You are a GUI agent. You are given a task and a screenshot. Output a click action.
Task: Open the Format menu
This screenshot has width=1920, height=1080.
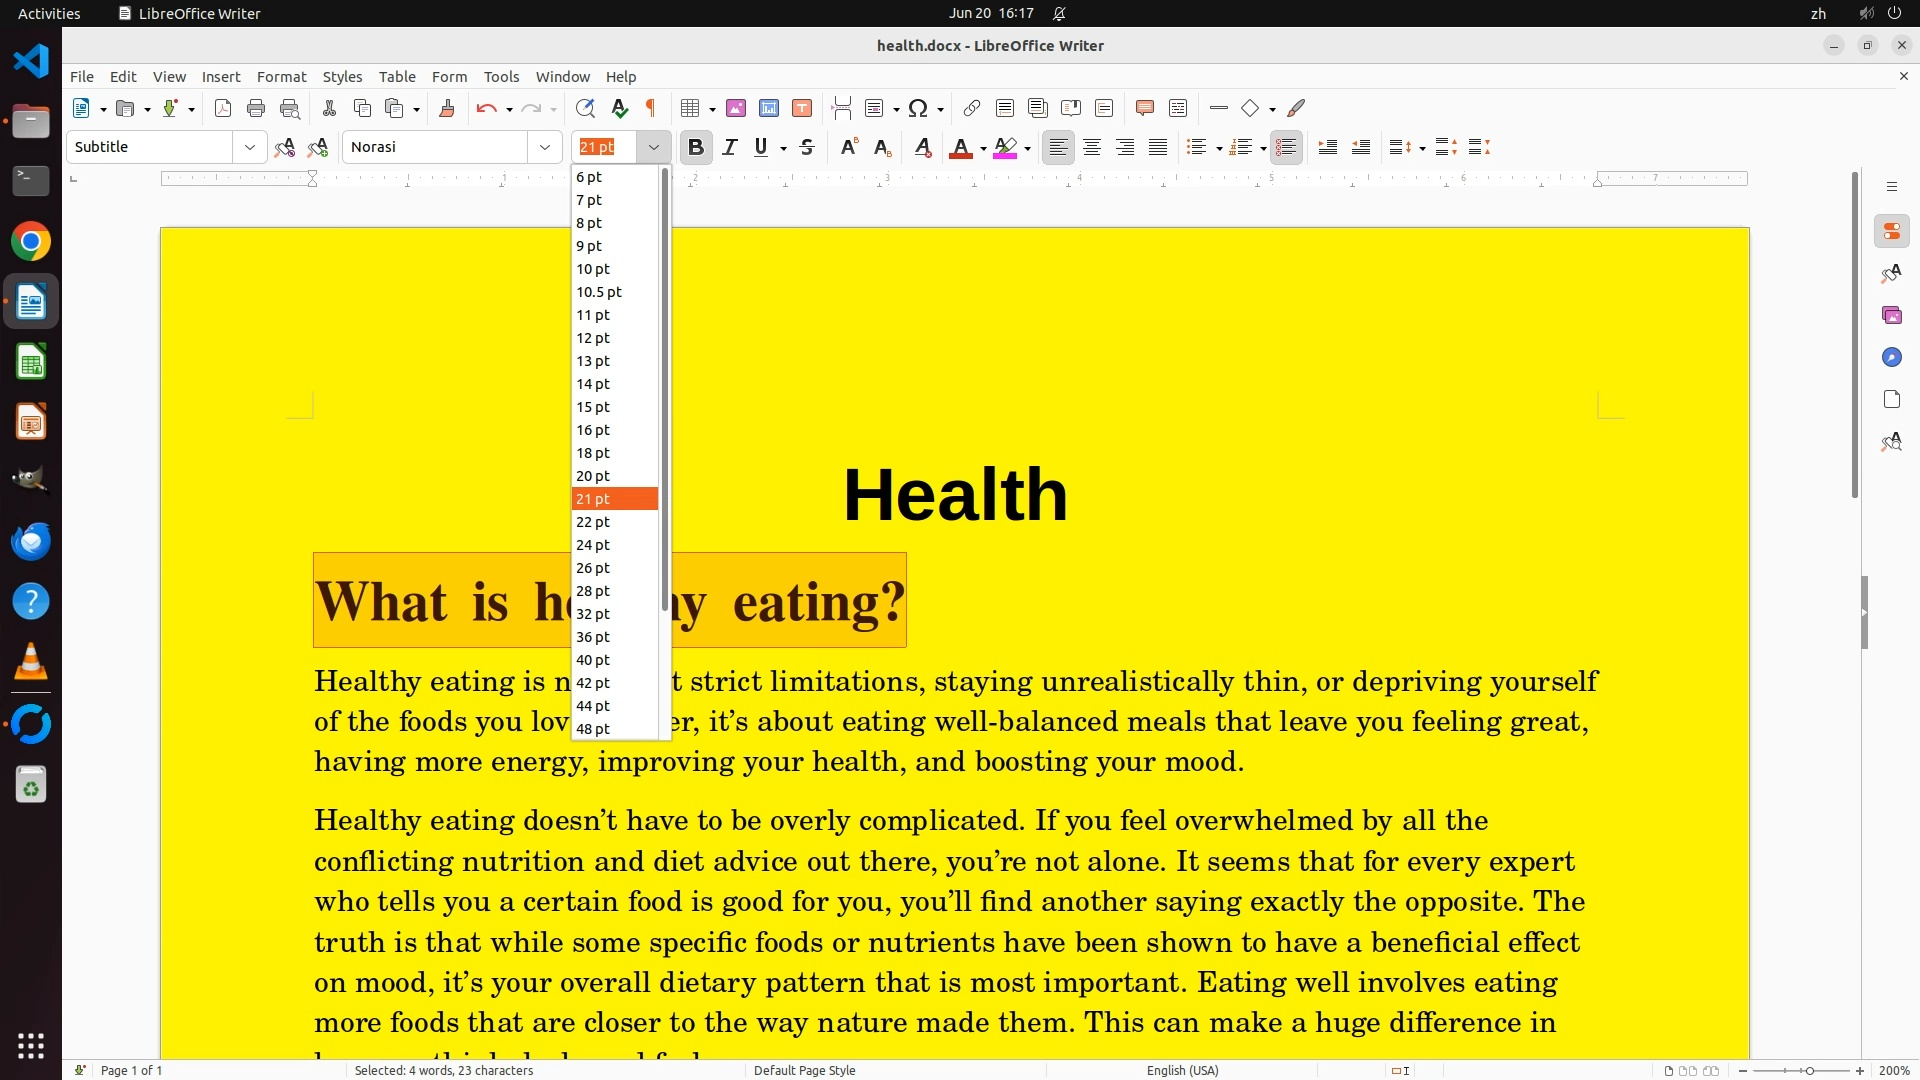[281, 76]
